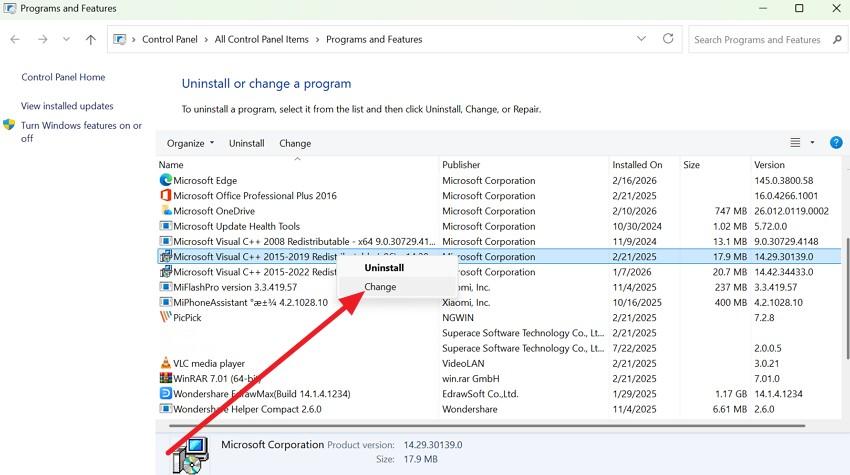Open the address bar history dropdown

(641, 38)
